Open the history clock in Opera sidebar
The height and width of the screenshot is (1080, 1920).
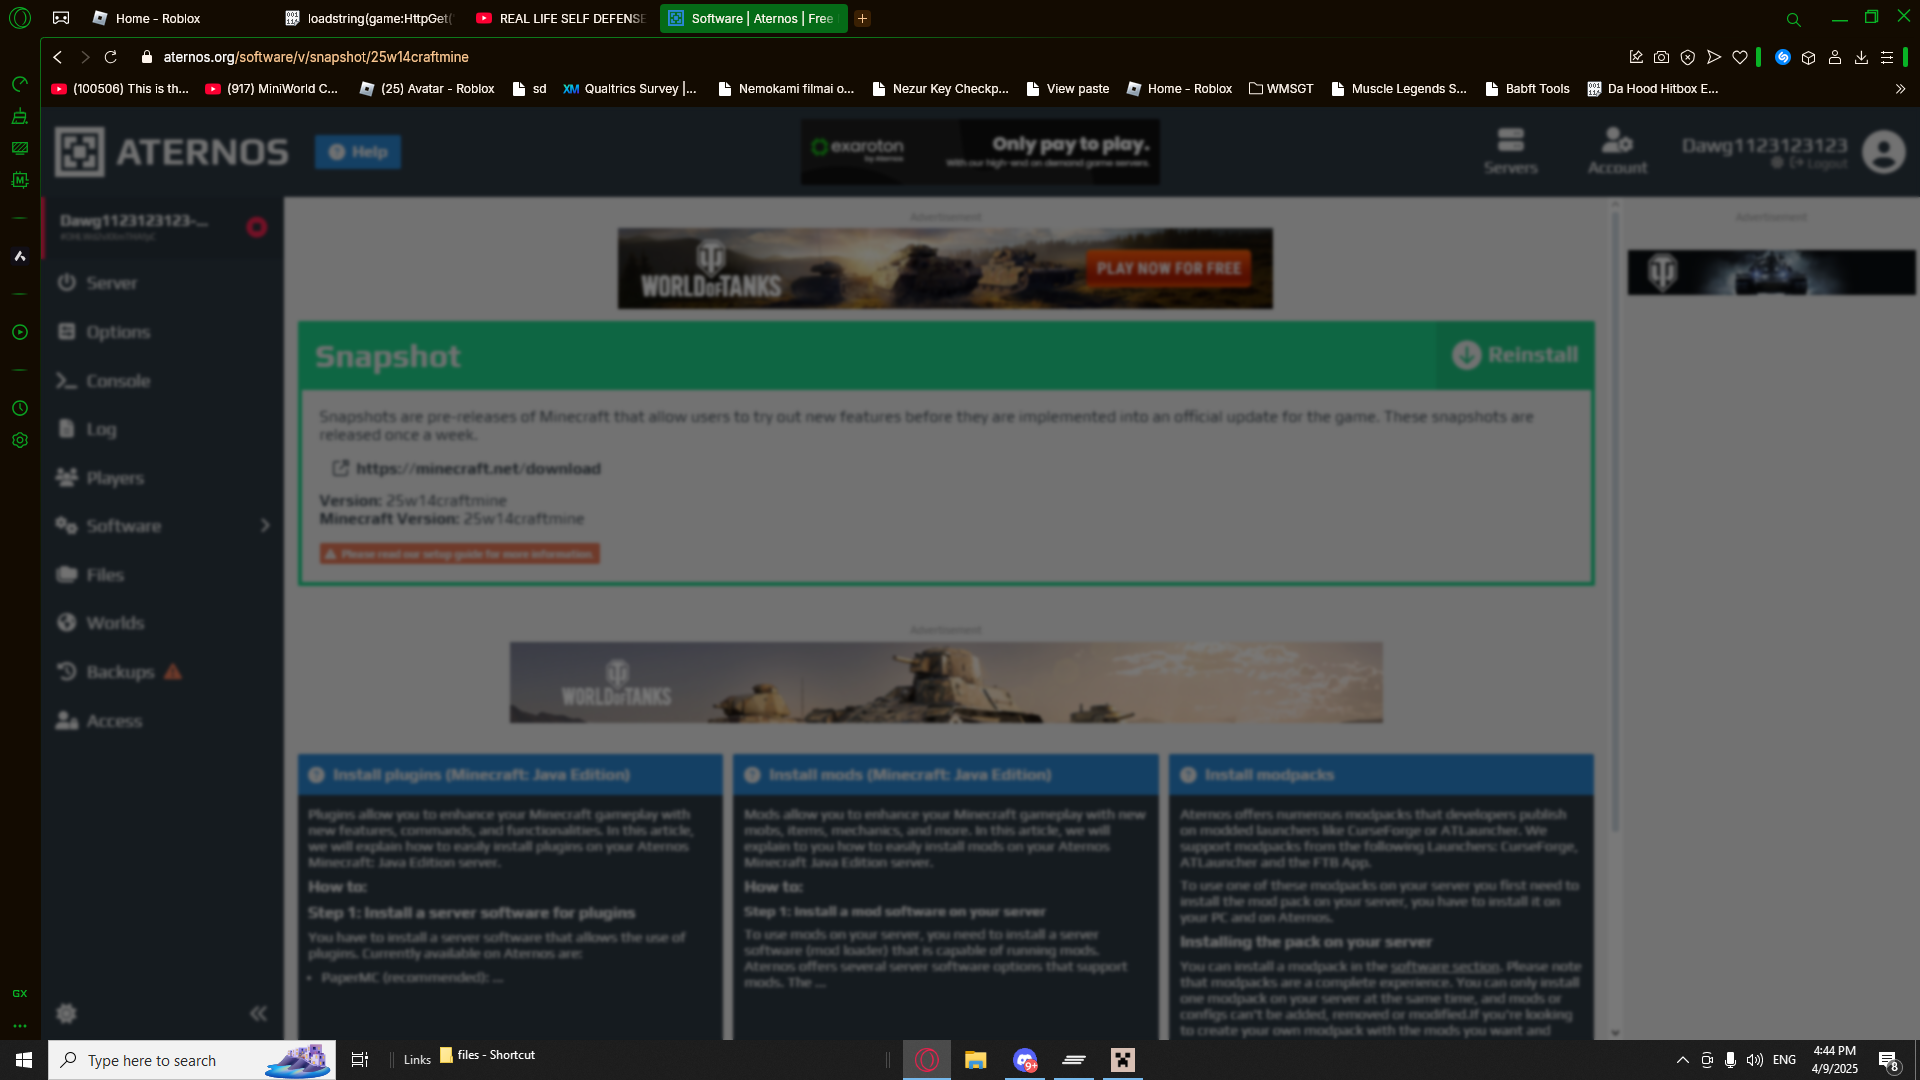(x=20, y=408)
